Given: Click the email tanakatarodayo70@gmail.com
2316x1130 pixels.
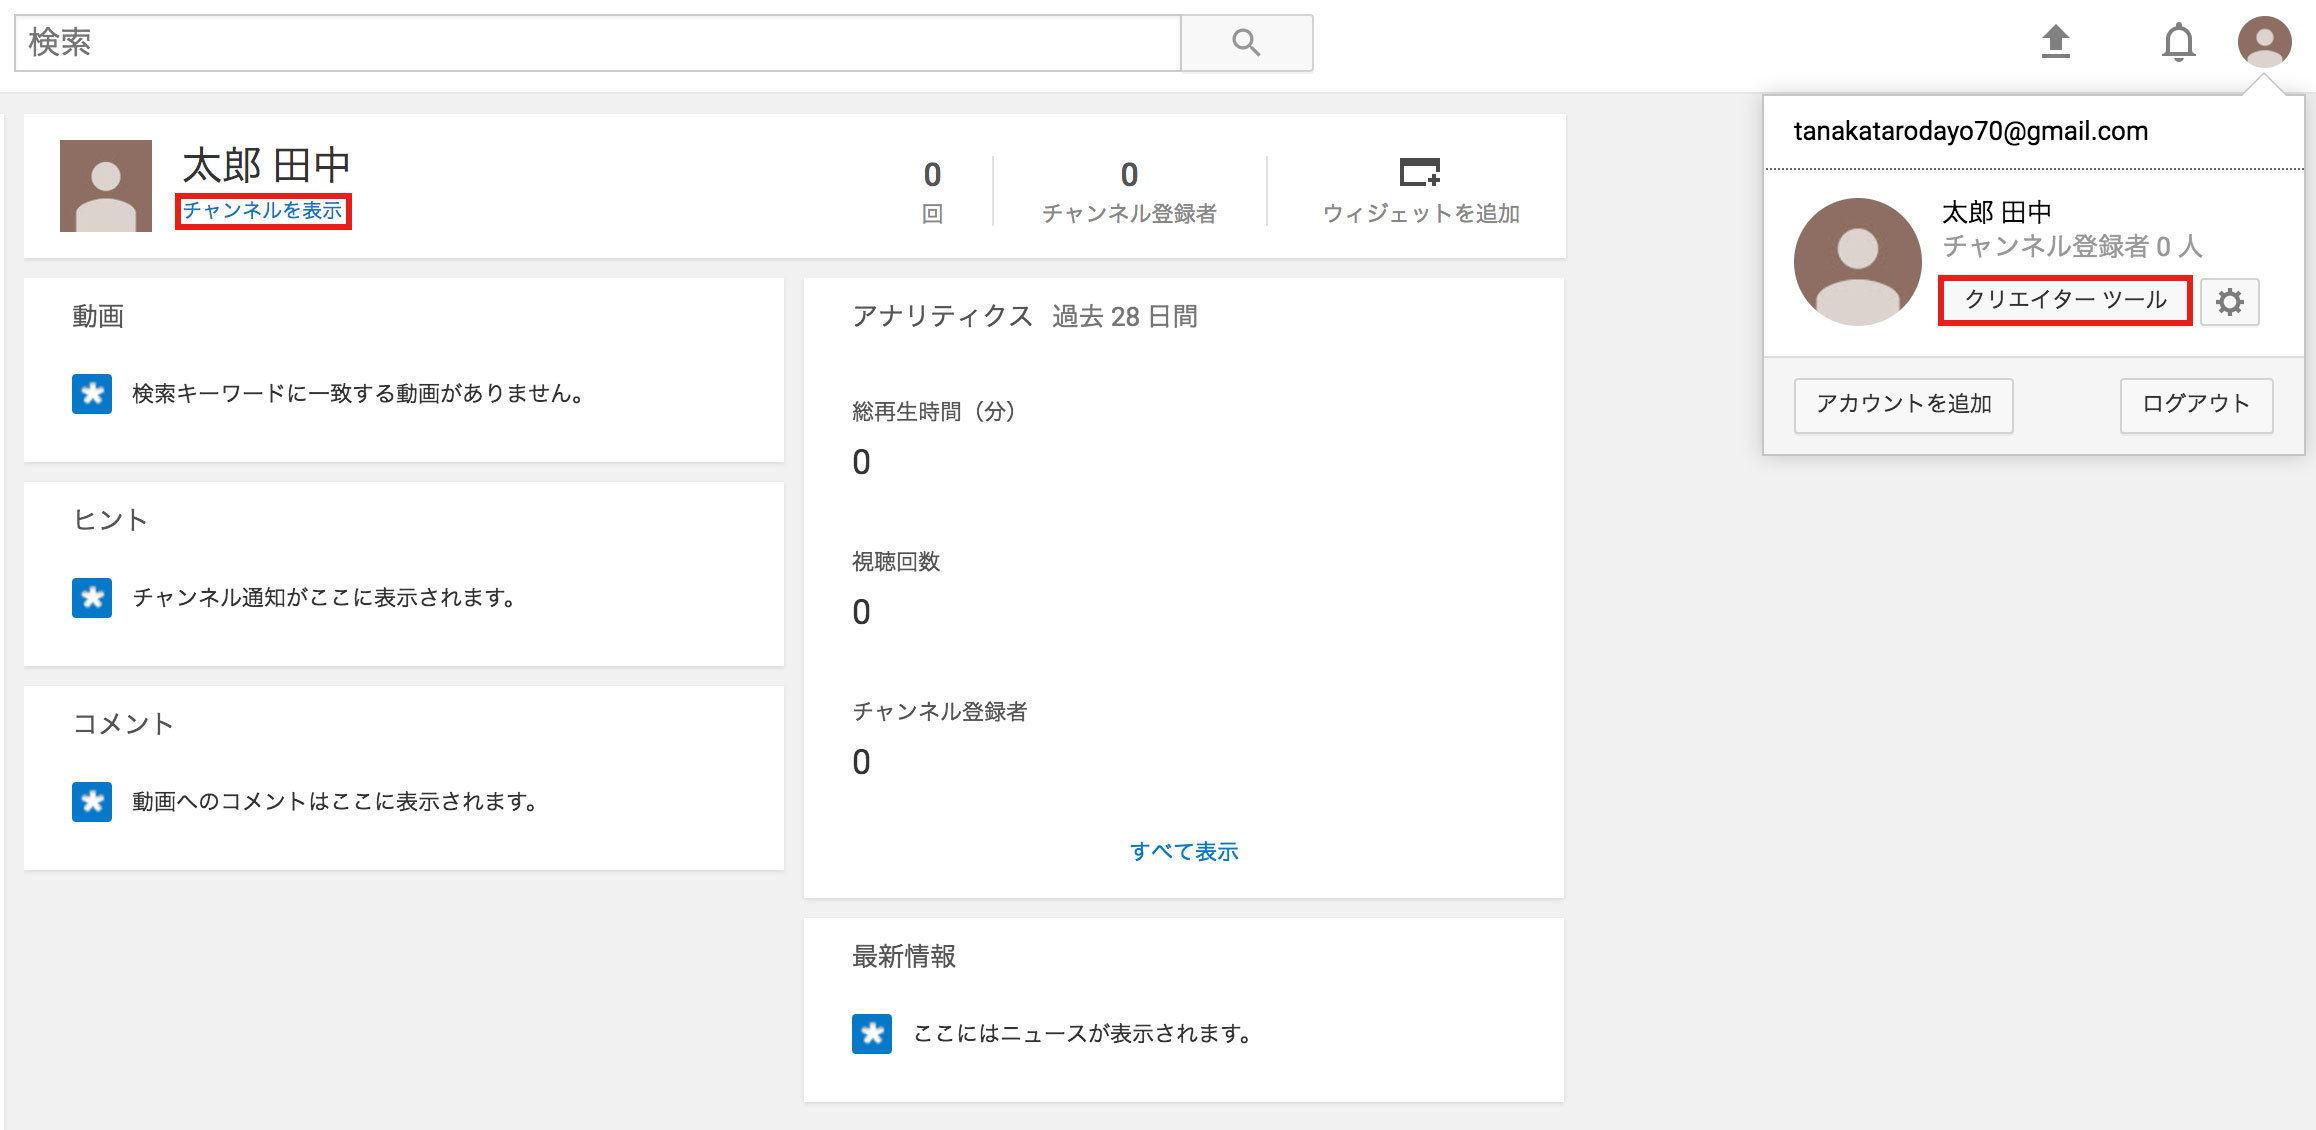Looking at the screenshot, I should tap(1970, 131).
